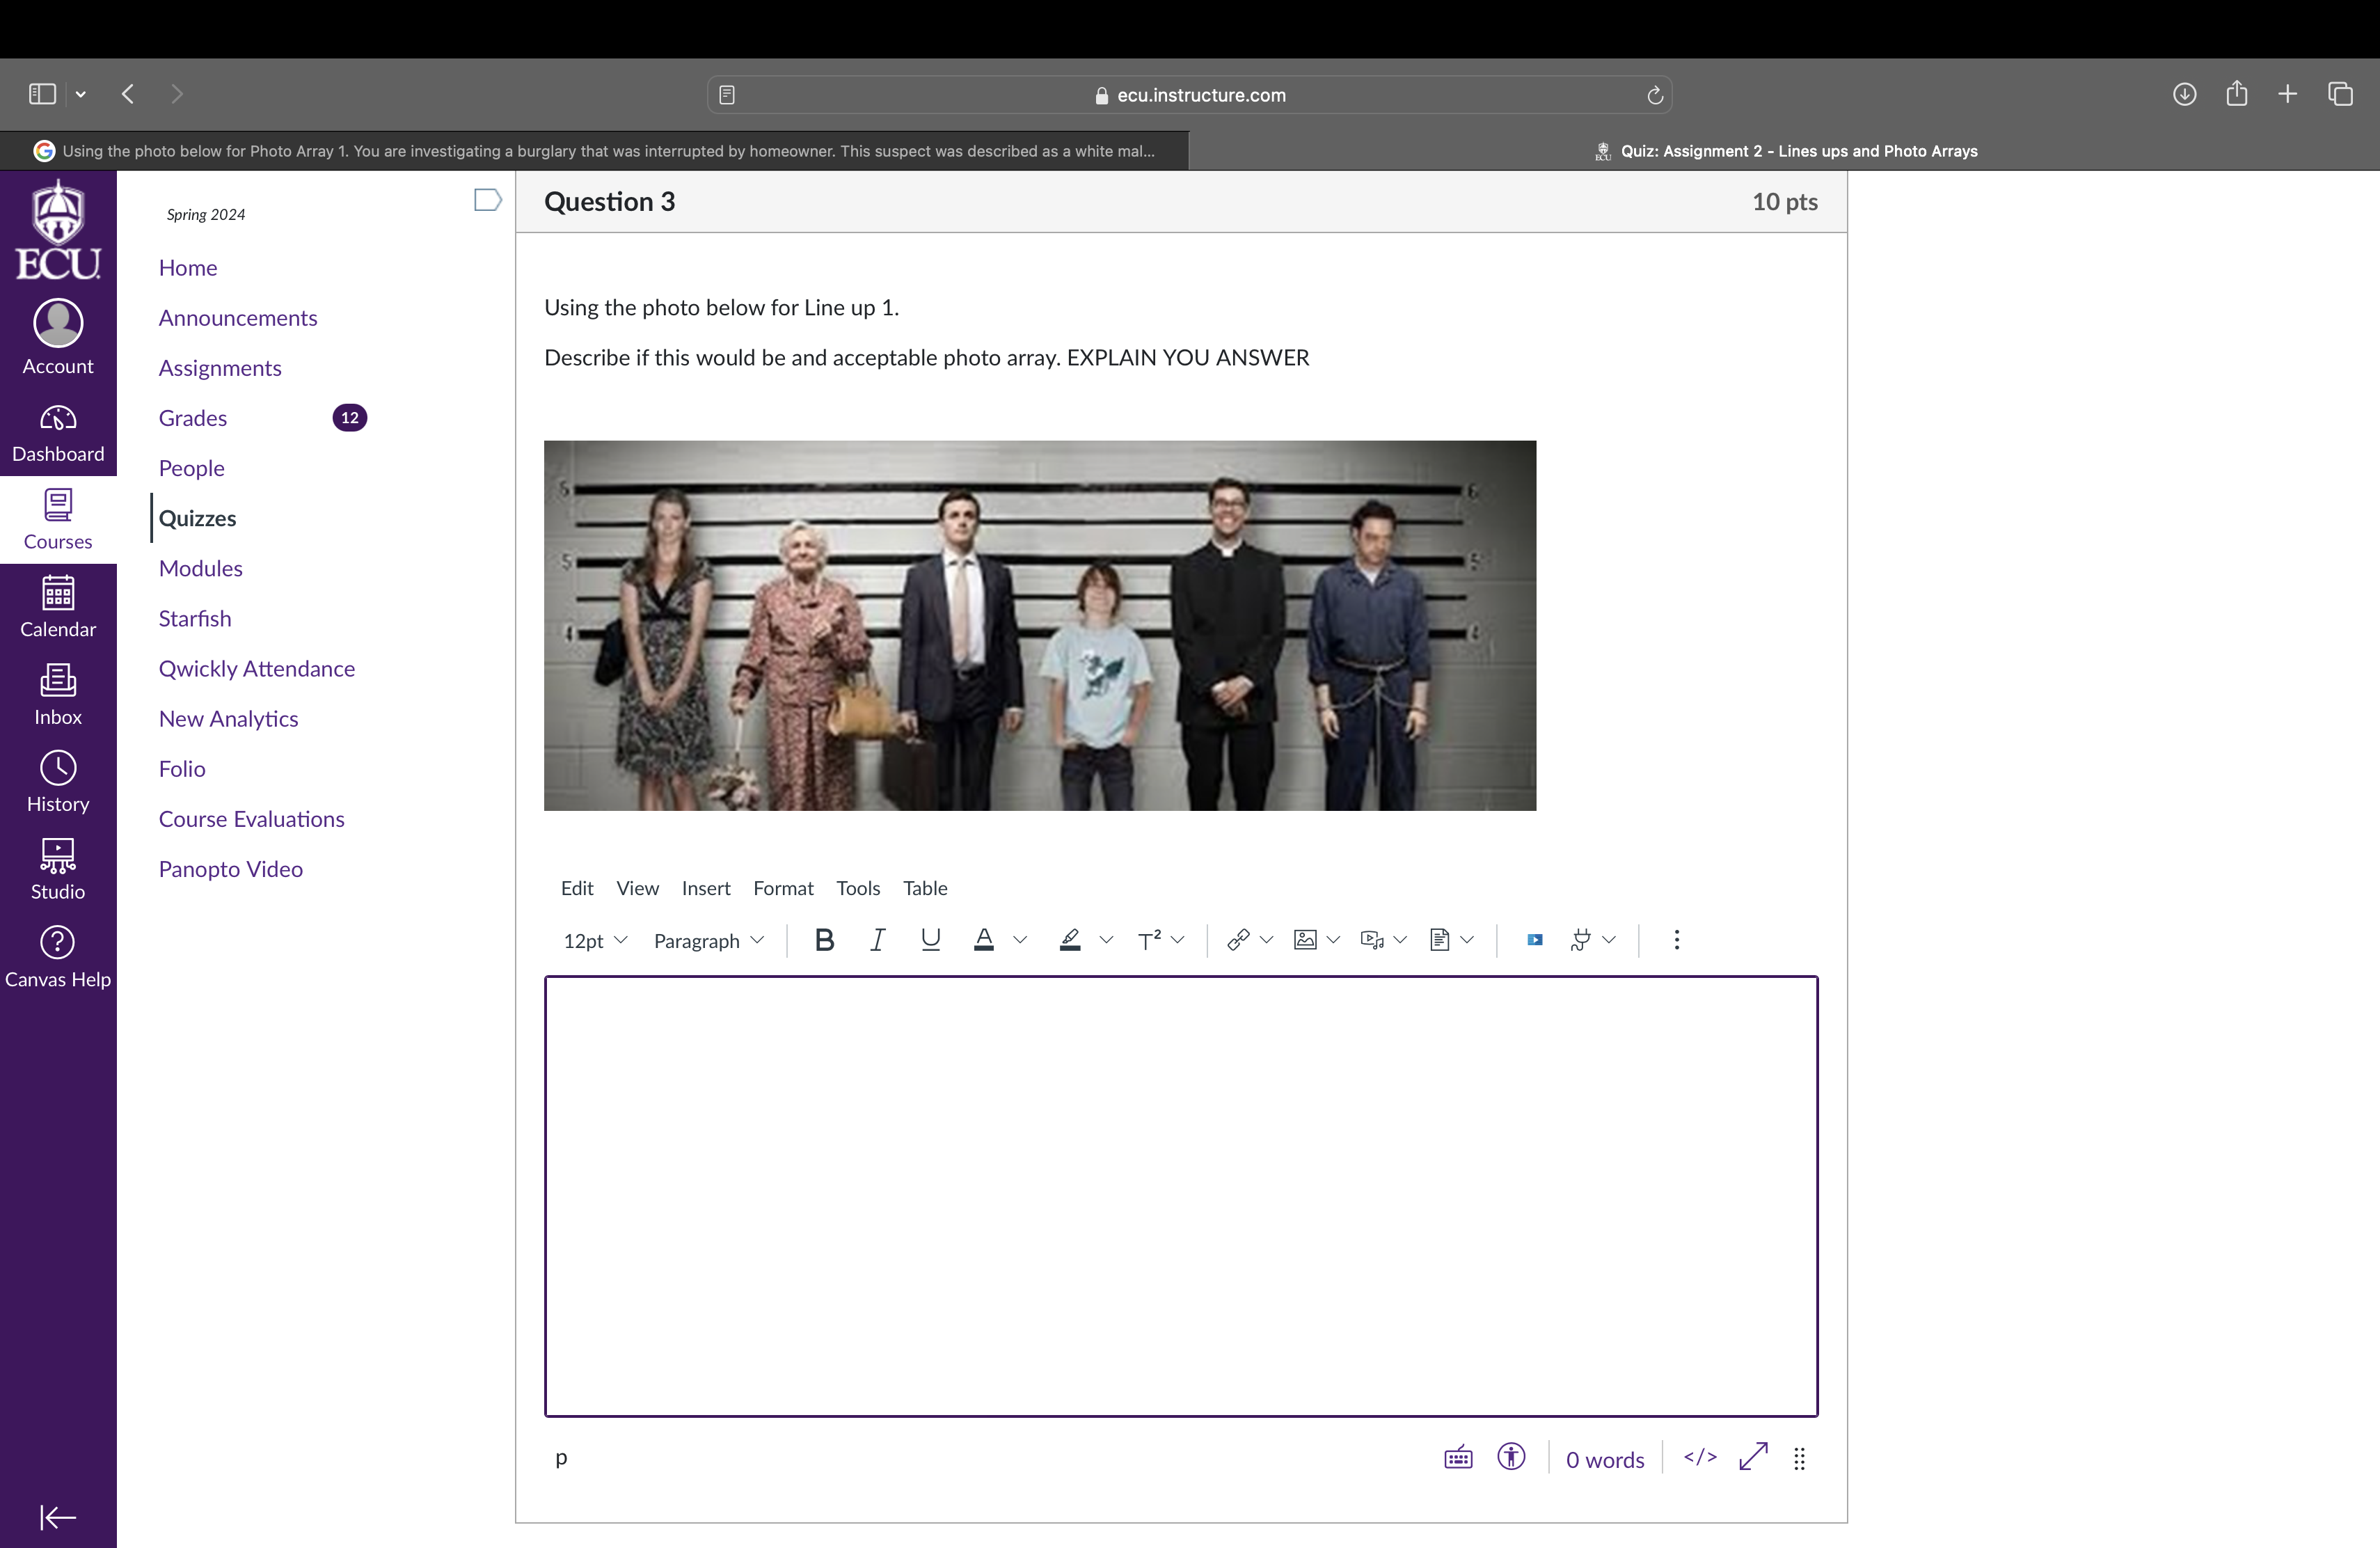This screenshot has height=1548, width=2380.
Task: Click the superscript icon in the toolbar
Action: [x=1151, y=940]
